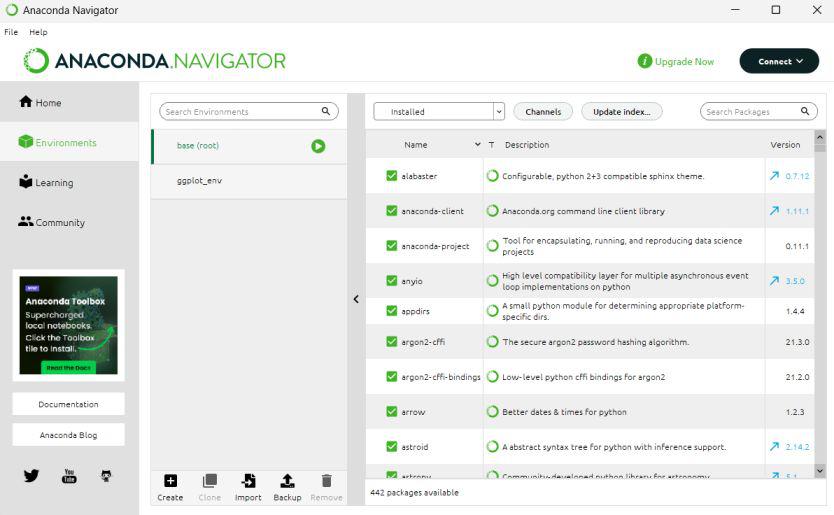Viewport: 834px width, 515px height.
Task: Switch to the Community tab label
Action: 60,222
